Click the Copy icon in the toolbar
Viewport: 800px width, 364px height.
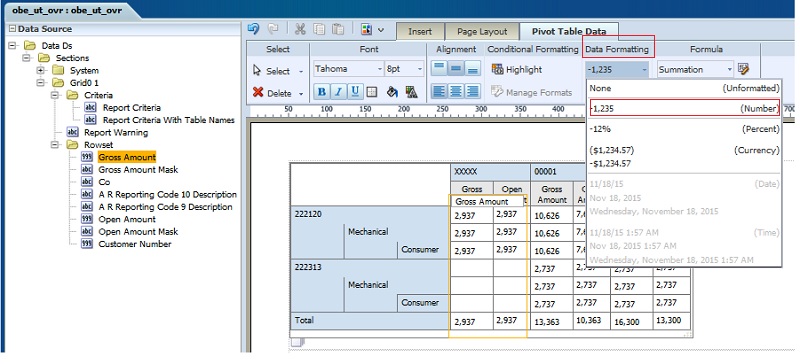(x=319, y=29)
